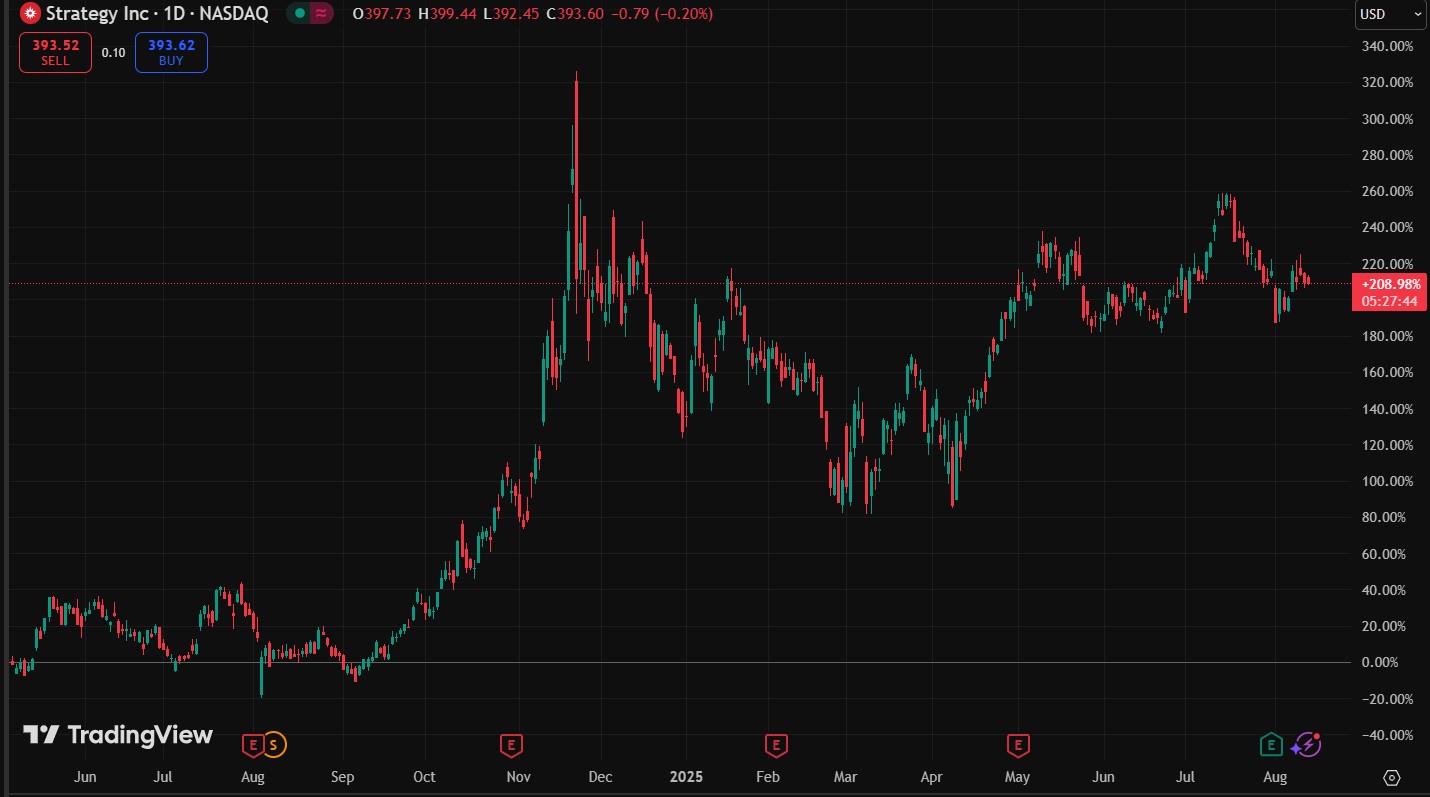Open the earnings marker above Feb
1430x797 pixels.
[x=775, y=744]
